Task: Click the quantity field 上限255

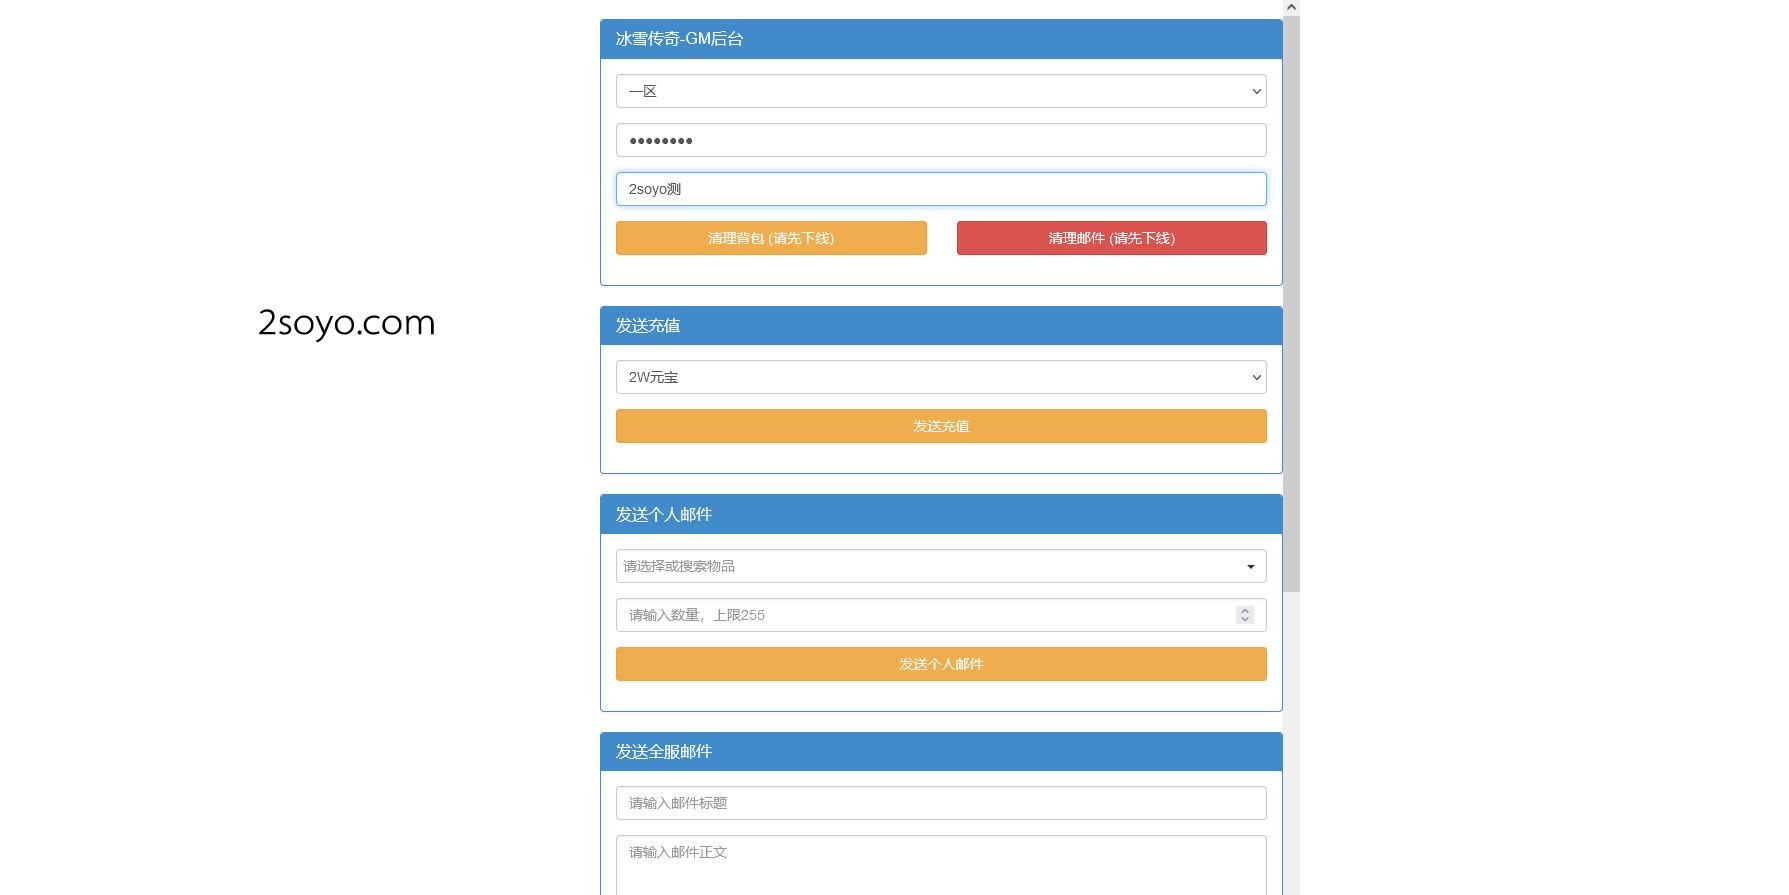Action: click(x=941, y=615)
